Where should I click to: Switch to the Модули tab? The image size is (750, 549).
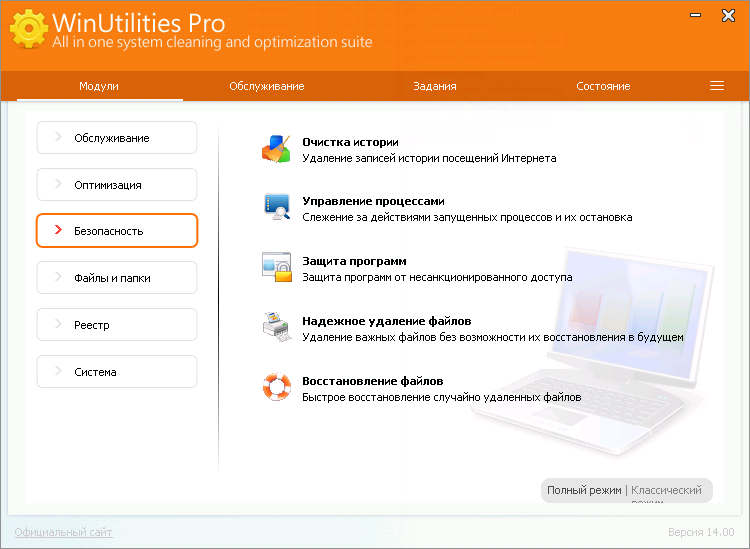(x=99, y=86)
